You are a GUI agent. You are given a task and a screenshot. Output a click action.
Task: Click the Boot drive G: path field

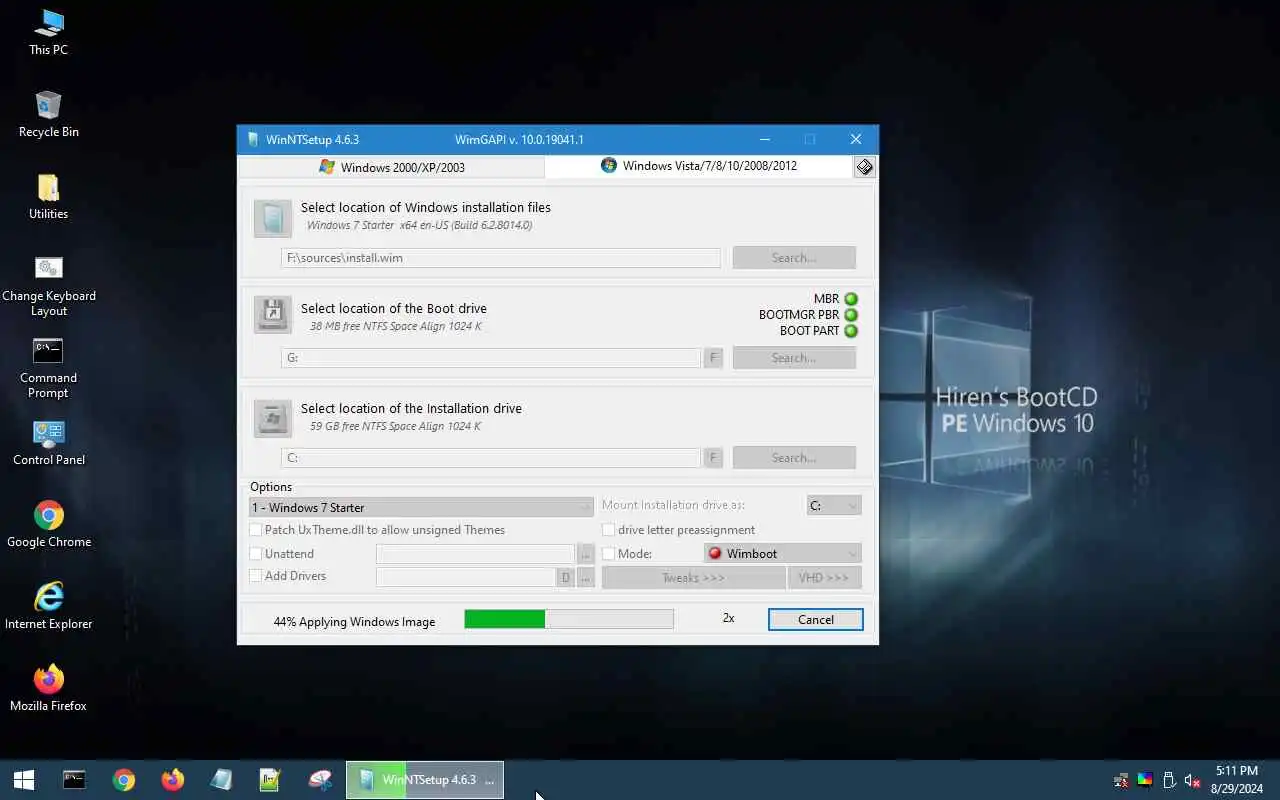491,358
